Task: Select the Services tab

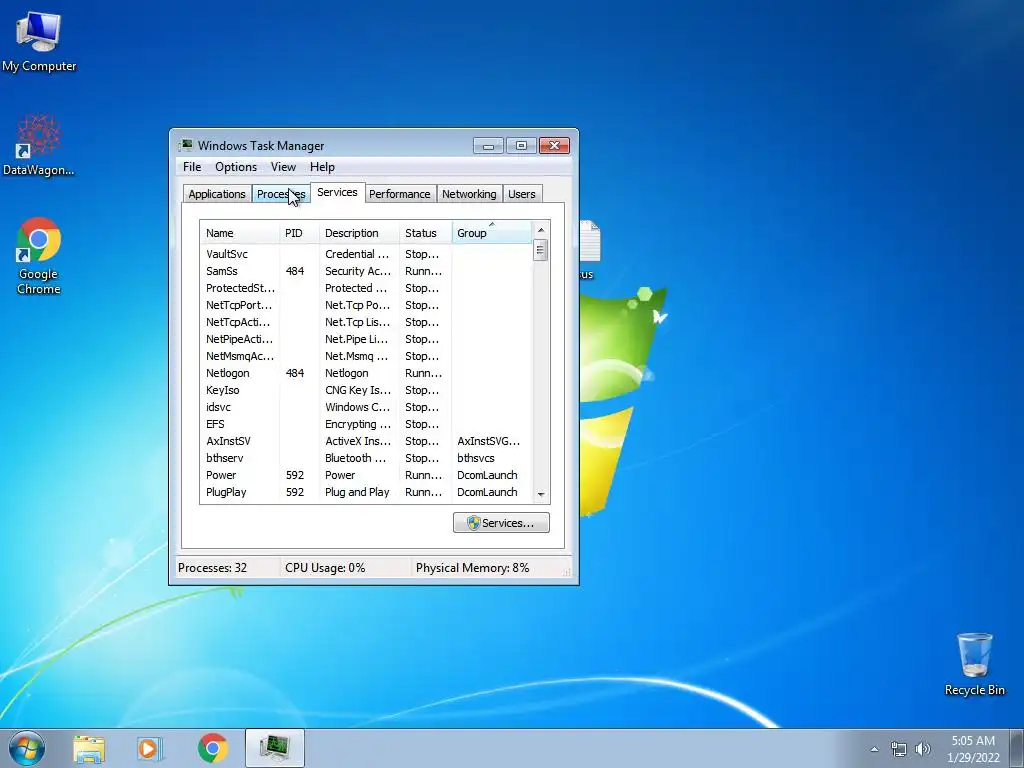Action: [x=337, y=192]
